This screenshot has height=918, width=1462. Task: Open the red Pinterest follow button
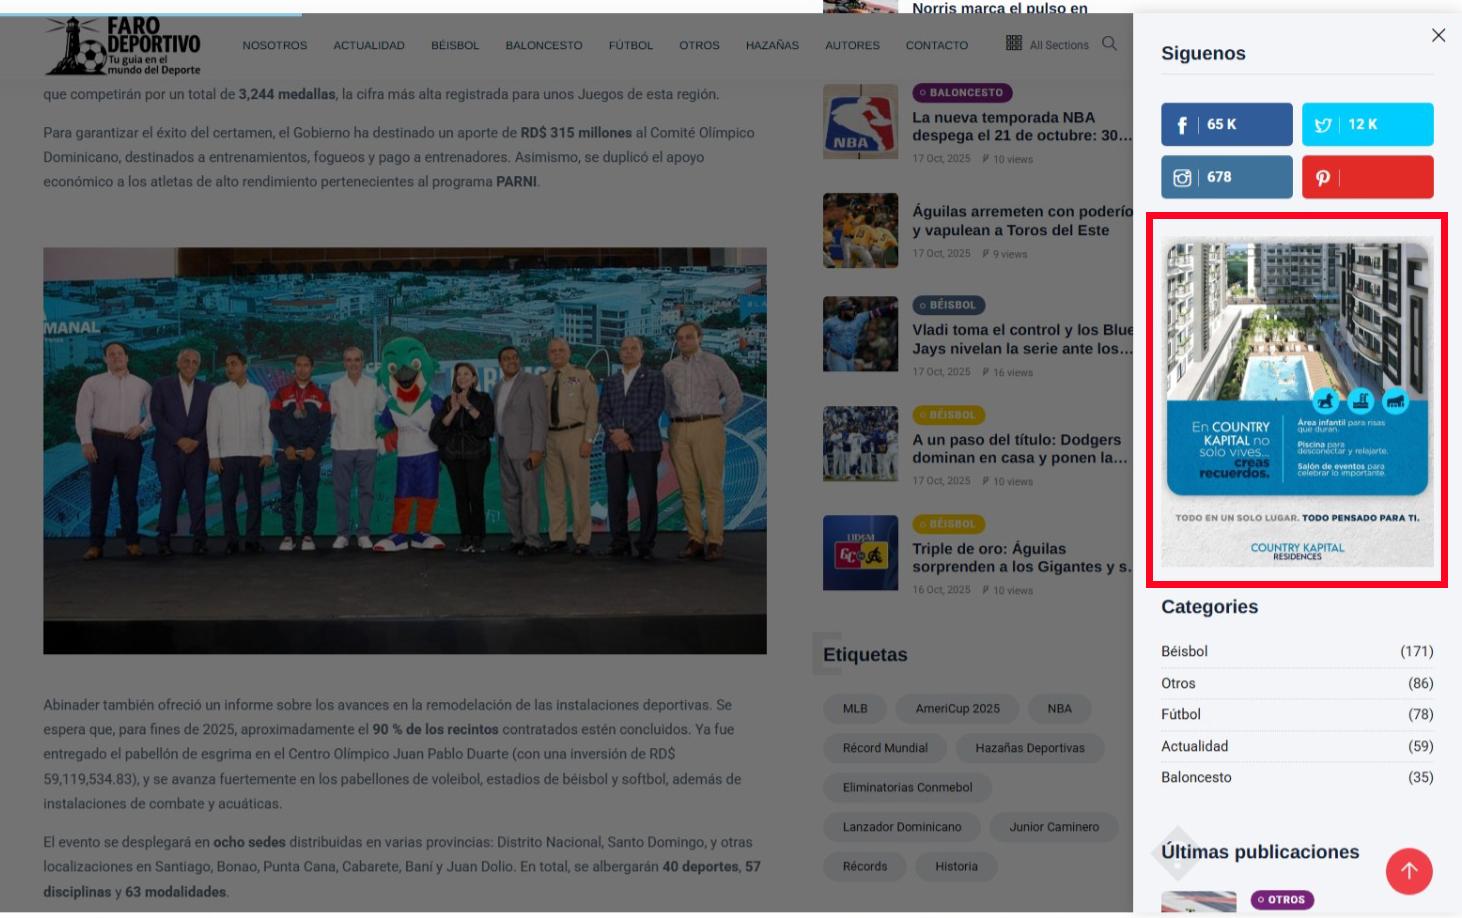point(1367,177)
